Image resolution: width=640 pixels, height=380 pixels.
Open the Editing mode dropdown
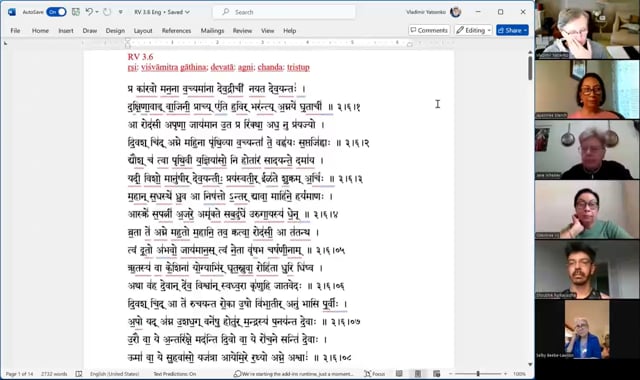tap(473, 30)
